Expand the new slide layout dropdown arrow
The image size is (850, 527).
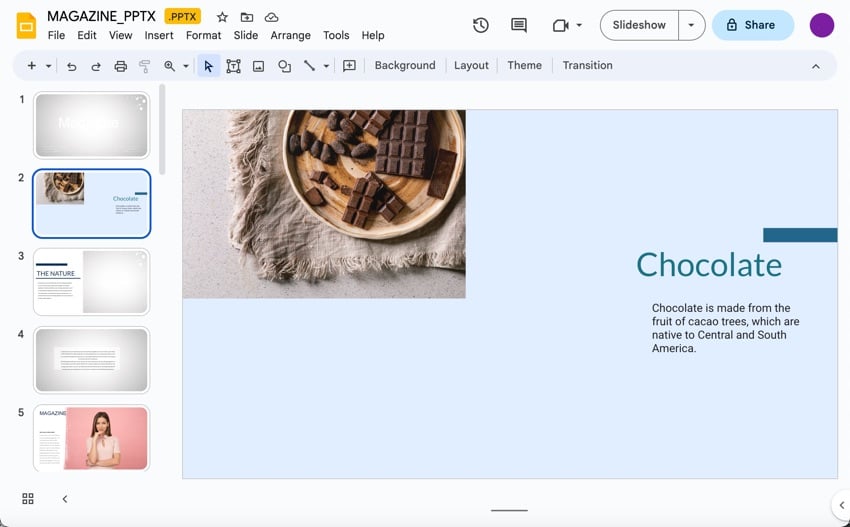(x=48, y=66)
